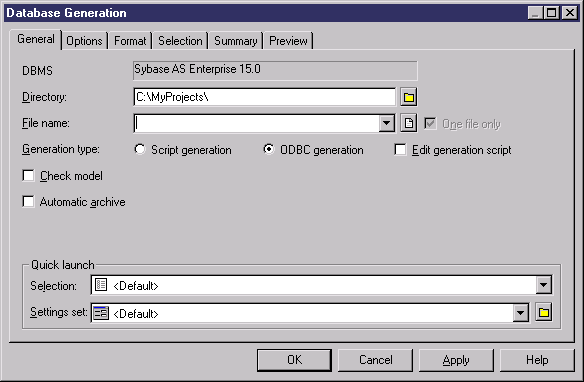Enable Automatic archive checkbox
Viewport: 584px width, 382px height.
(28, 202)
